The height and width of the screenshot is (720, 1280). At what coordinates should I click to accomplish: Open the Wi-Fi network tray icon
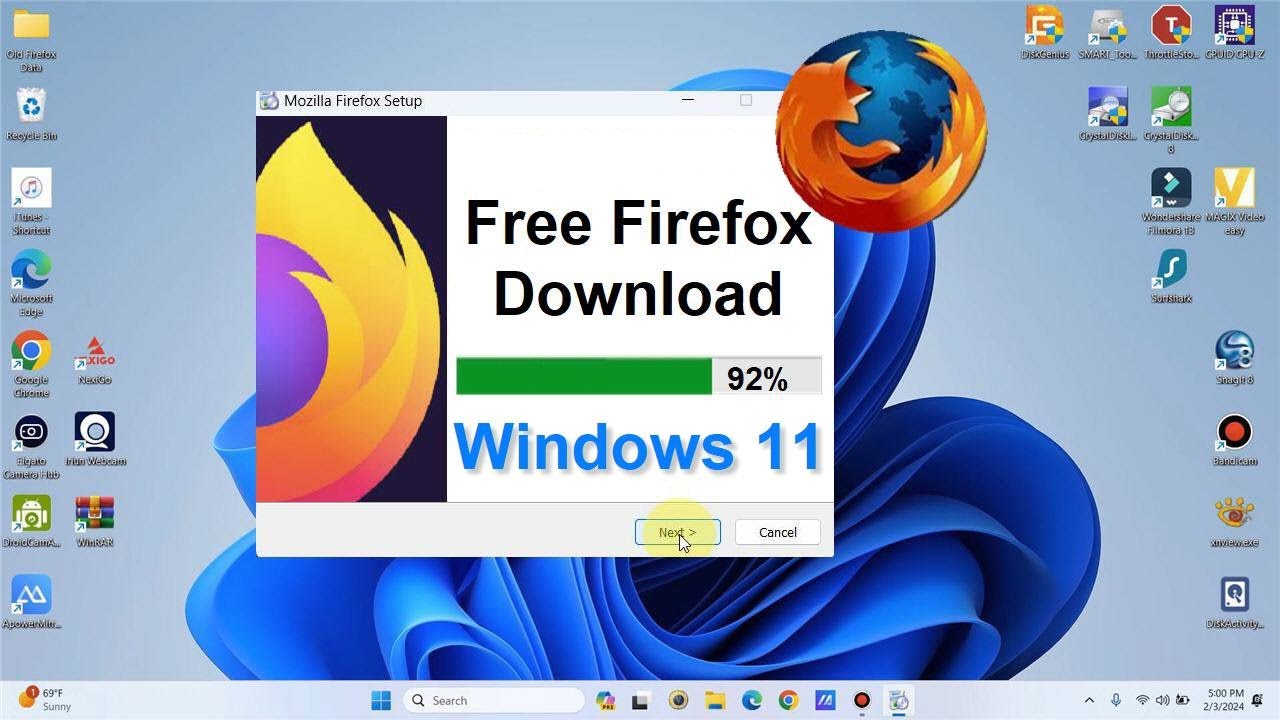(x=1142, y=700)
